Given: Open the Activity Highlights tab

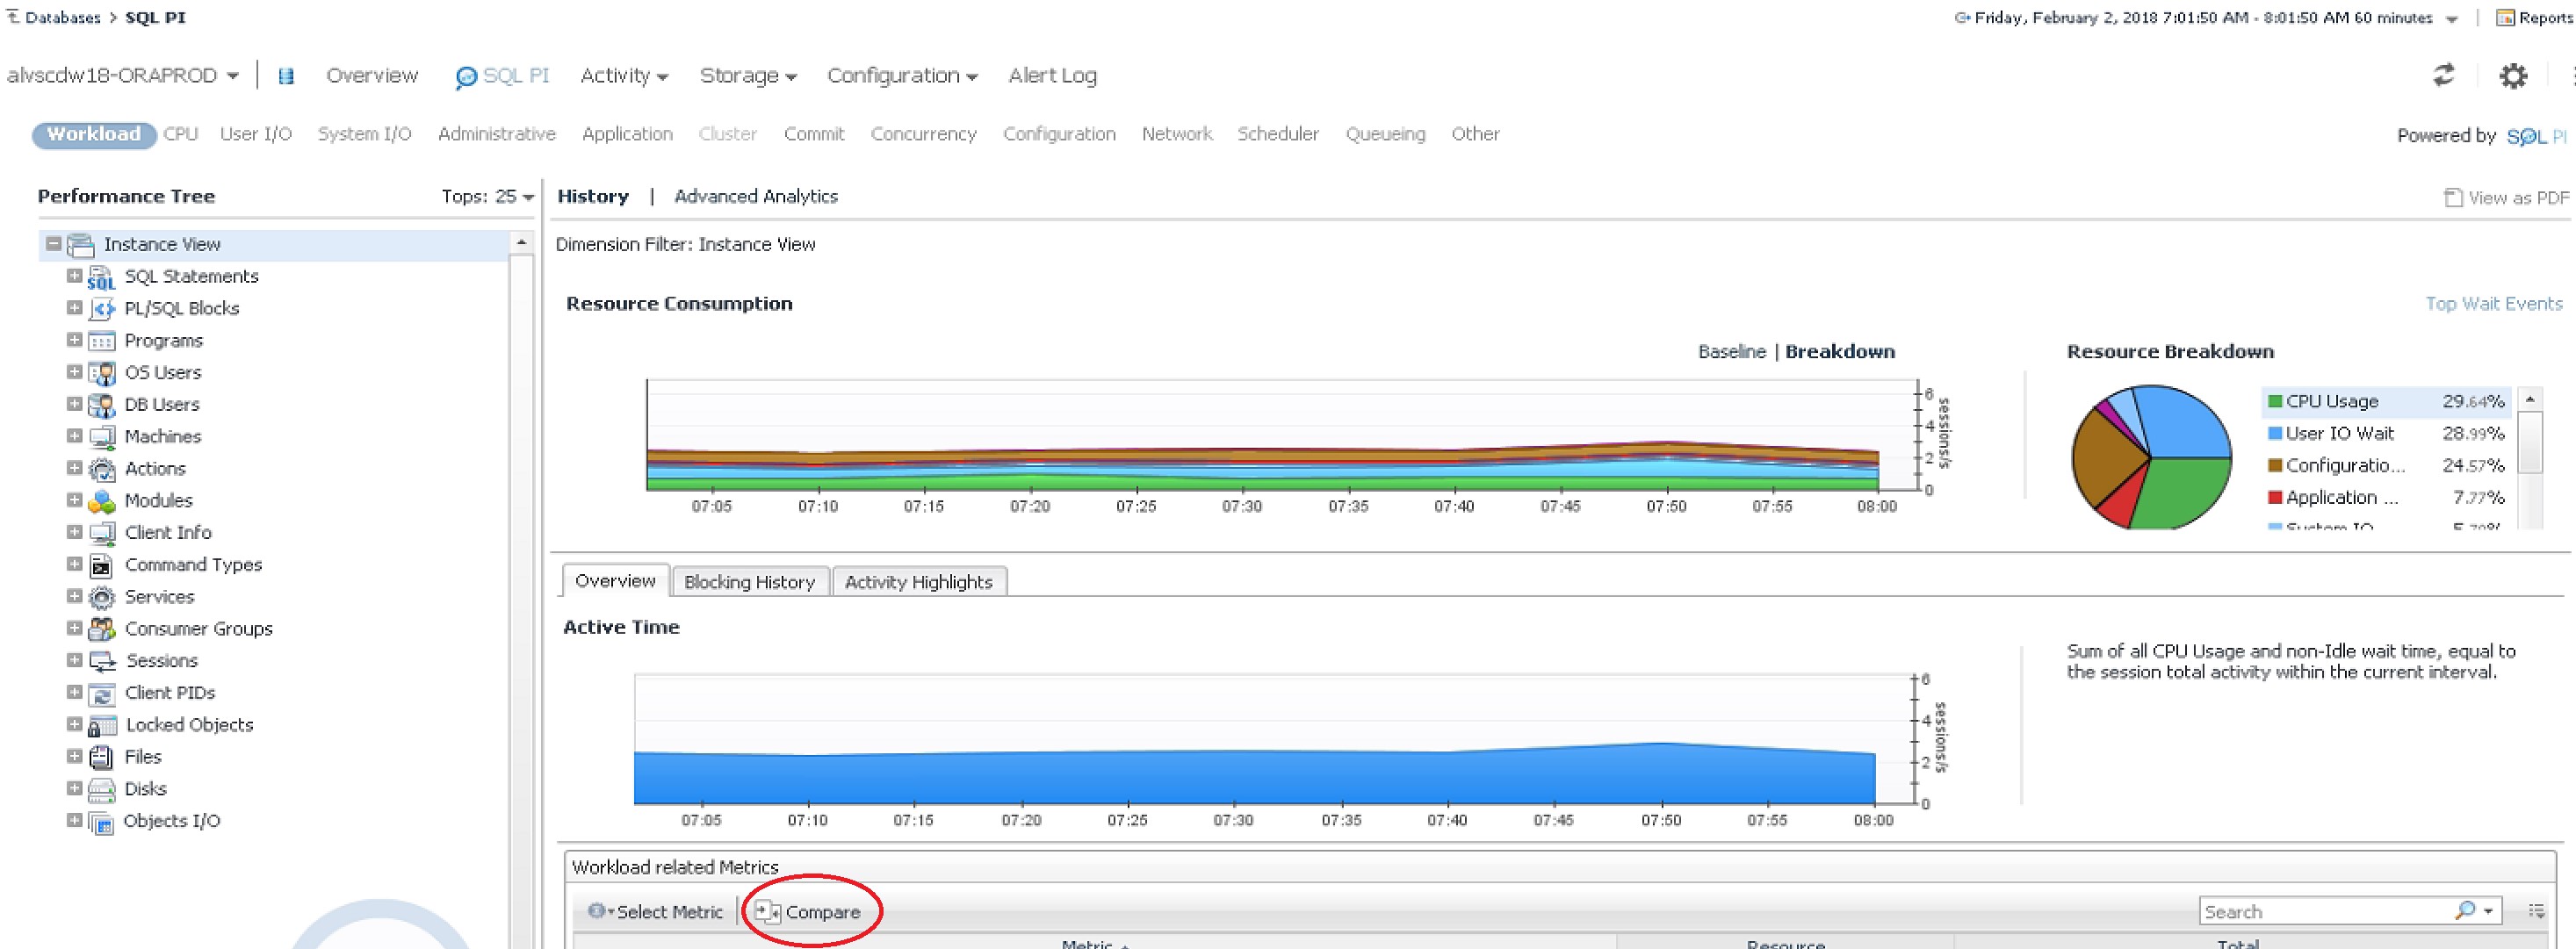Looking at the screenshot, I should pos(918,582).
